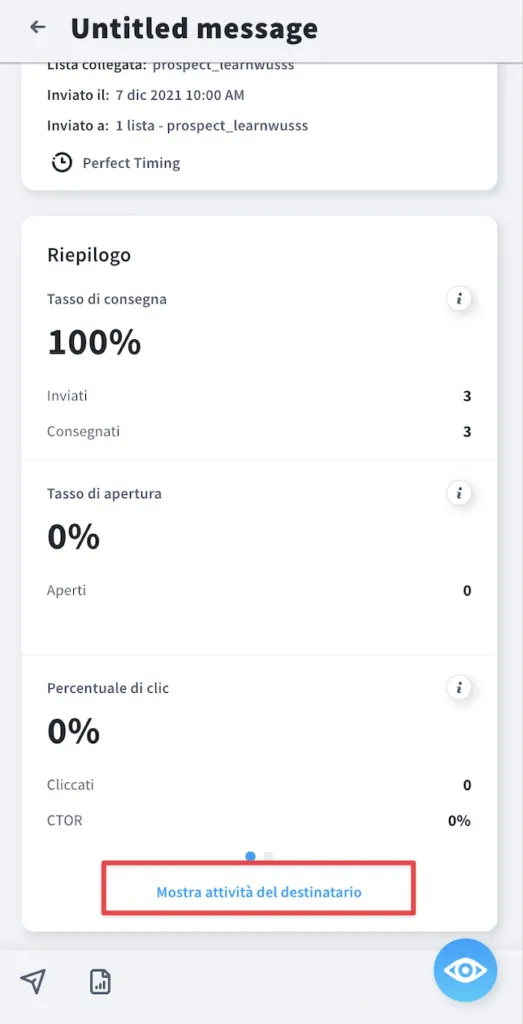Tap the Perfect Timing label

(131, 163)
